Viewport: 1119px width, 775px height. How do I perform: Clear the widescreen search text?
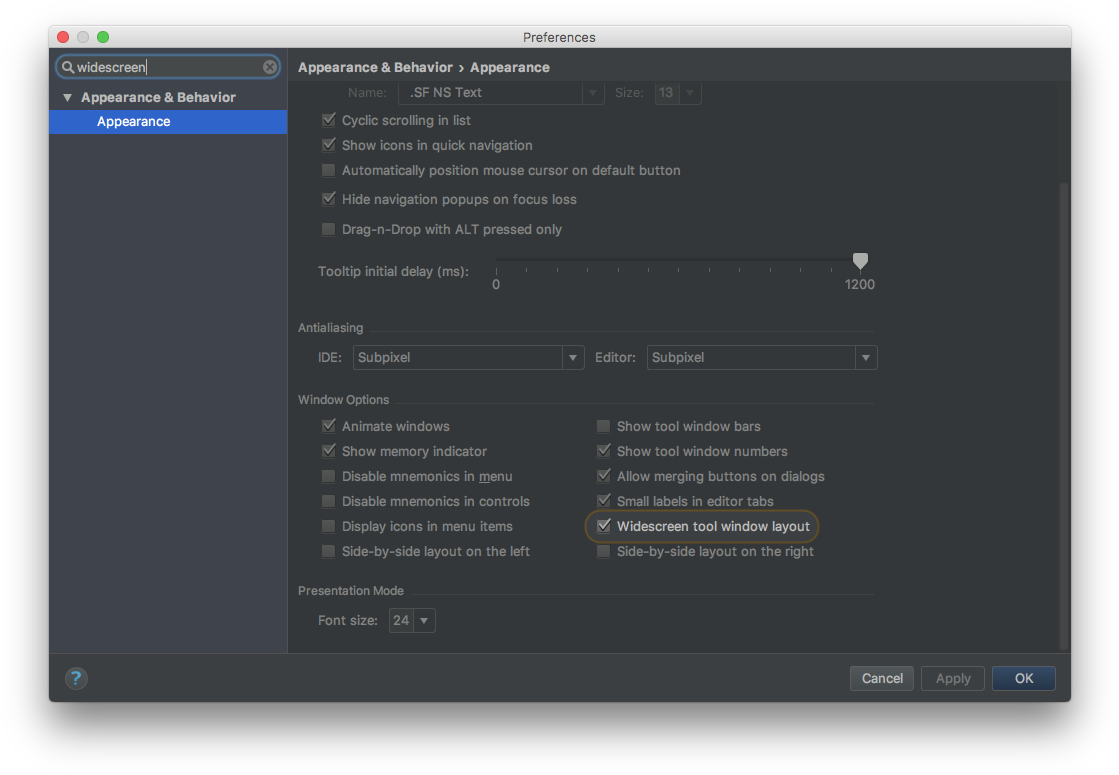point(269,66)
